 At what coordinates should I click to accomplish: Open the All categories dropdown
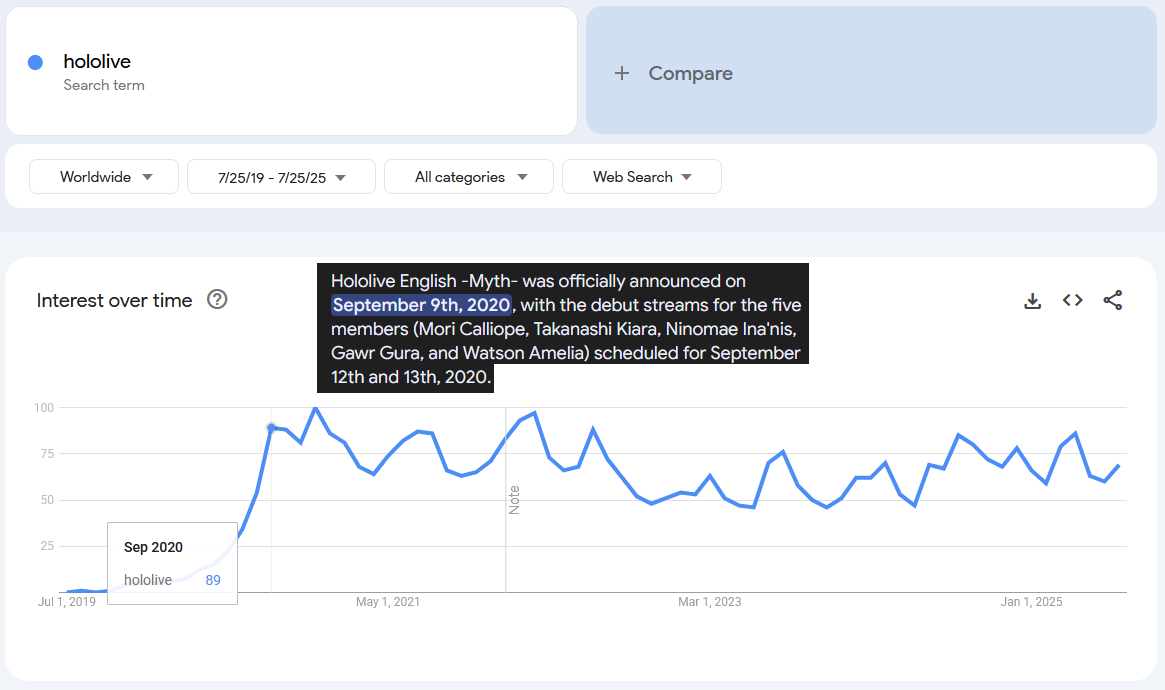pyautogui.click(x=469, y=177)
